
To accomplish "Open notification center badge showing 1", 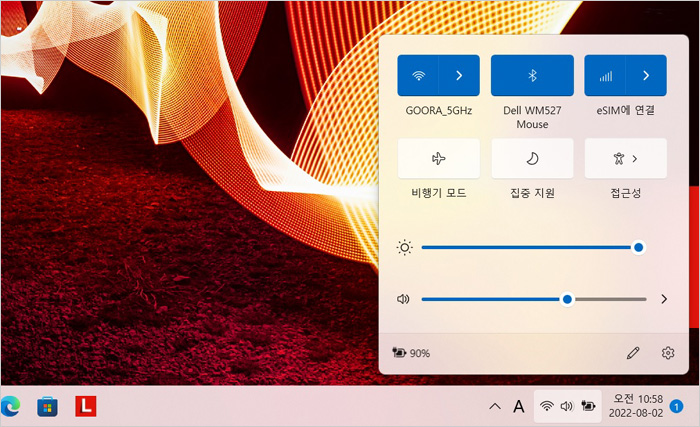I will point(676,406).
